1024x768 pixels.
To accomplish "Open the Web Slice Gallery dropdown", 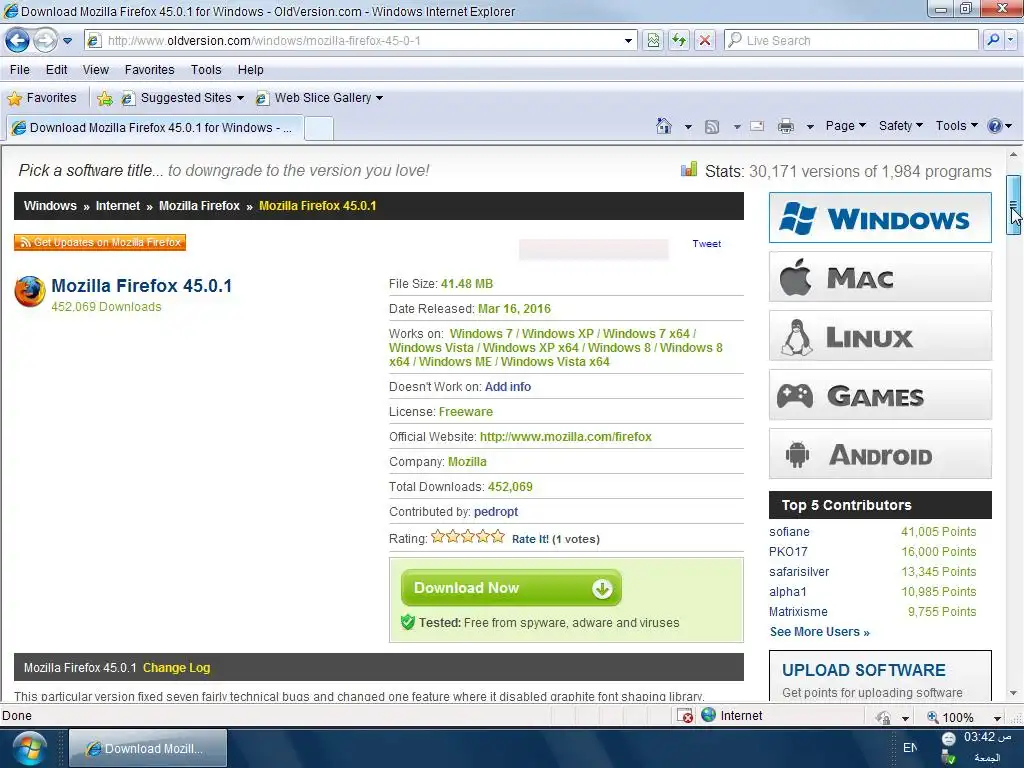I will click(x=319, y=98).
